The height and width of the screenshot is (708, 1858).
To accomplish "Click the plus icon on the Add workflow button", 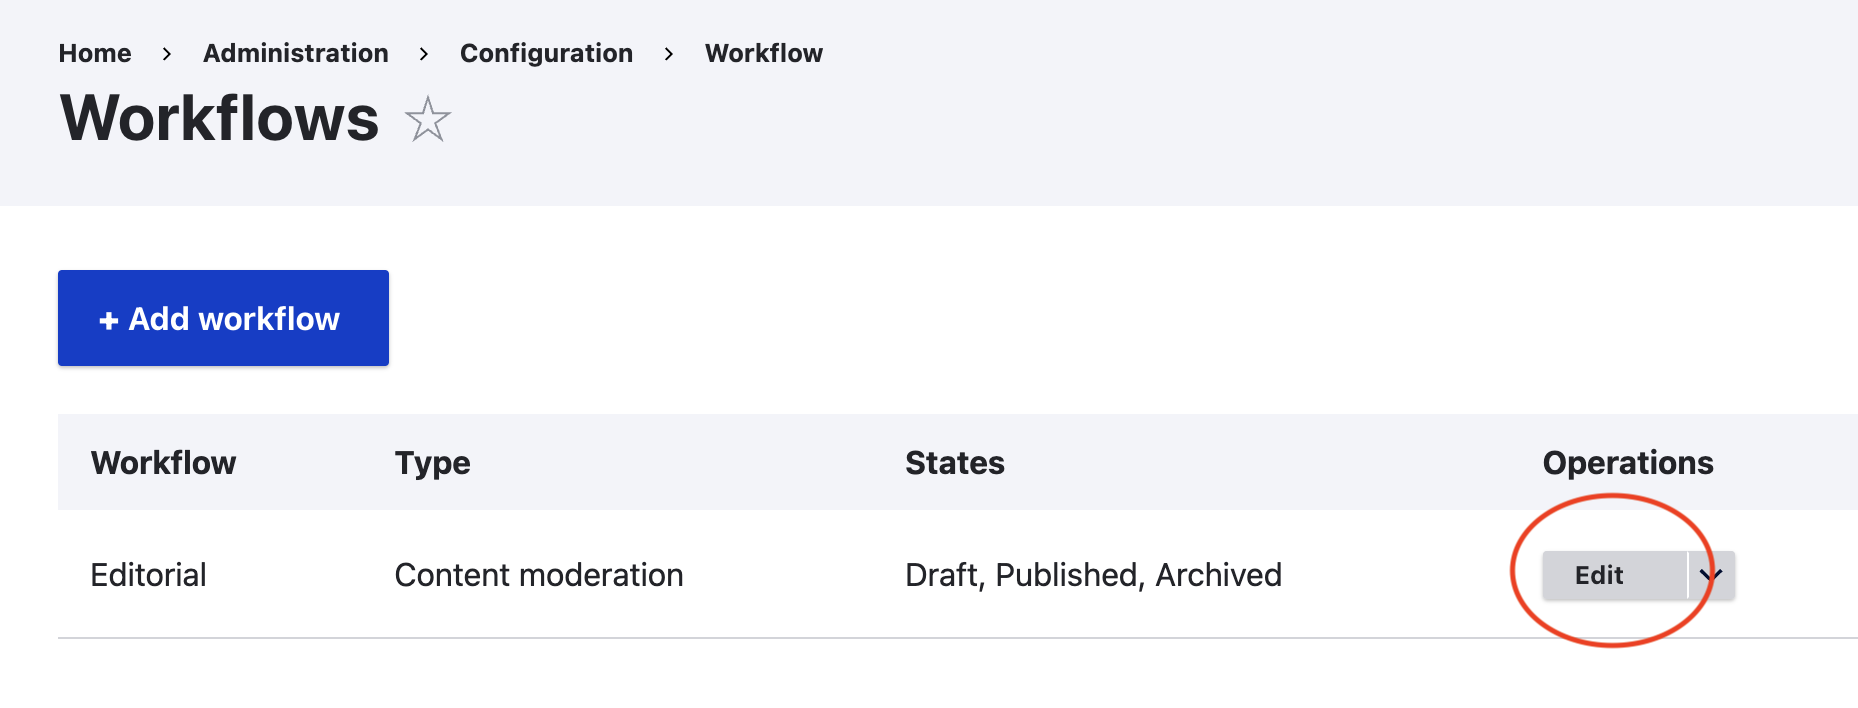I will pyautogui.click(x=108, y=318).
